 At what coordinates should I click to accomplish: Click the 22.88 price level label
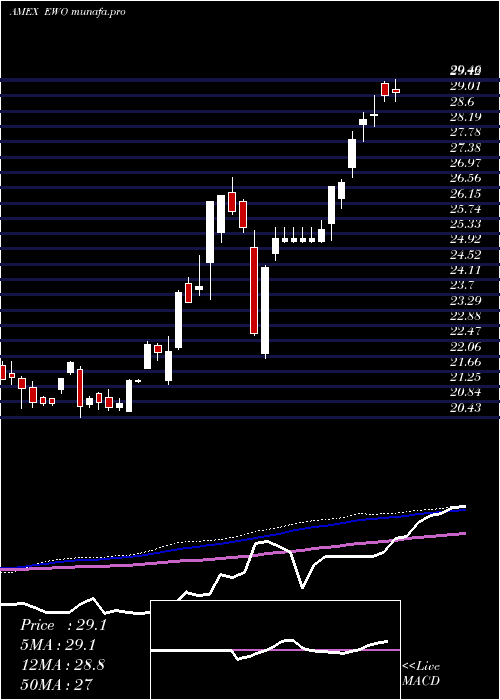pos(465,316)
